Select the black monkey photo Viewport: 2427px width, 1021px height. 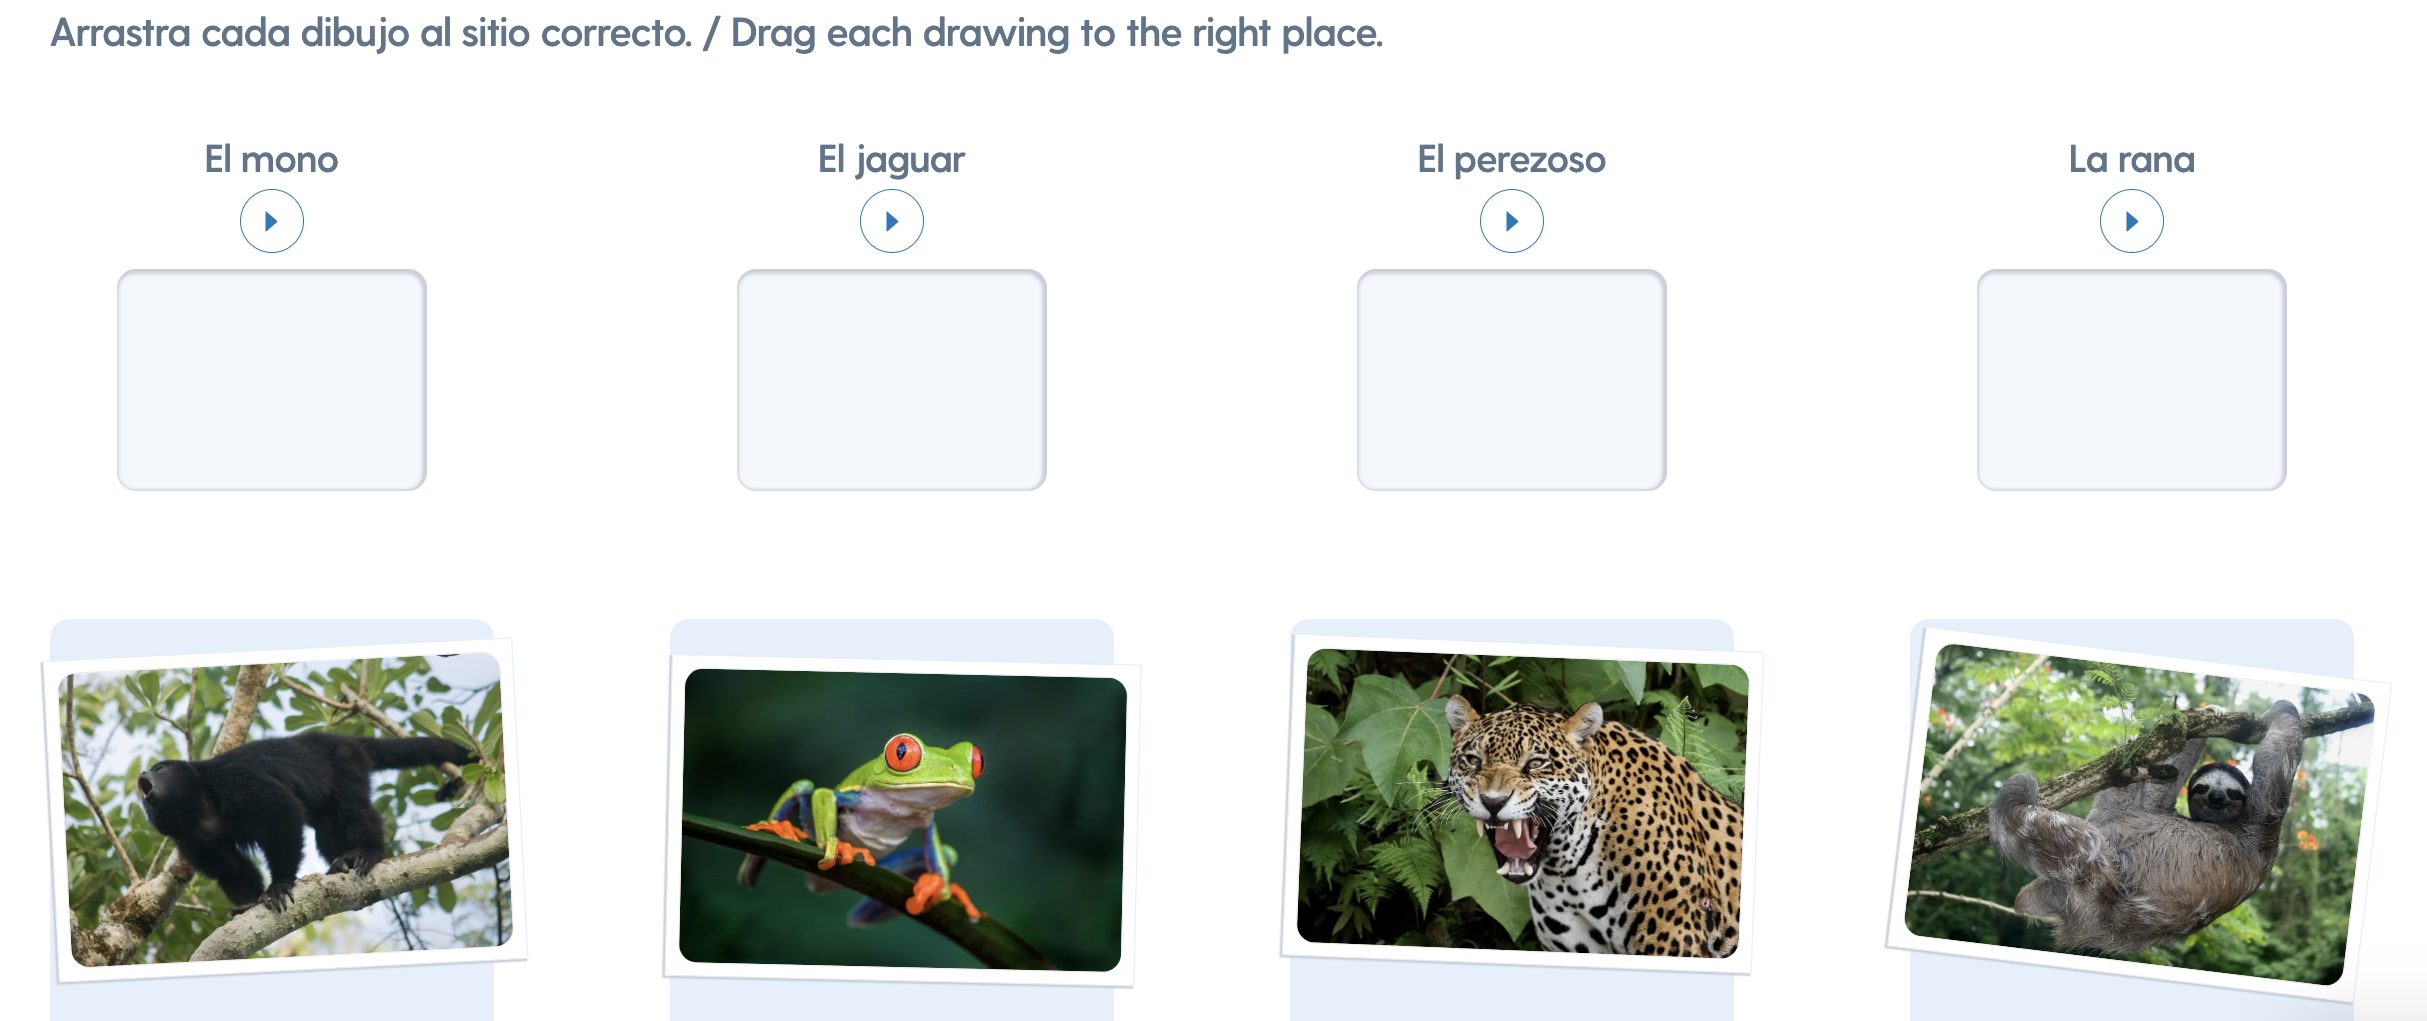tap(285, 808)
